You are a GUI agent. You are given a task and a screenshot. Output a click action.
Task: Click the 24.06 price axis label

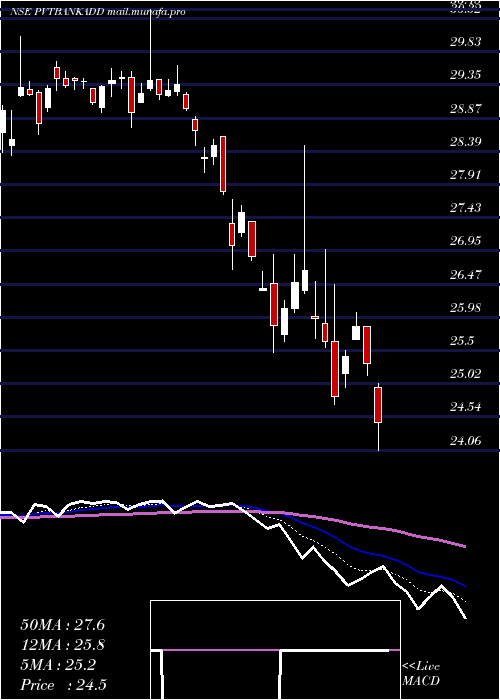point(465,441)
